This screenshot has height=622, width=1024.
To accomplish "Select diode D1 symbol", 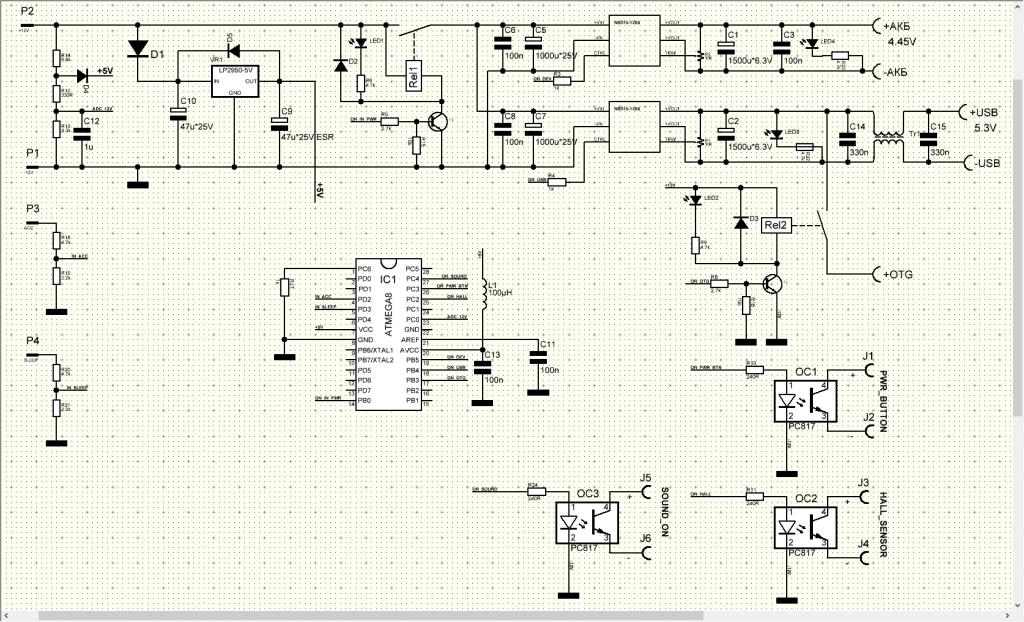I will click(138, 48).
